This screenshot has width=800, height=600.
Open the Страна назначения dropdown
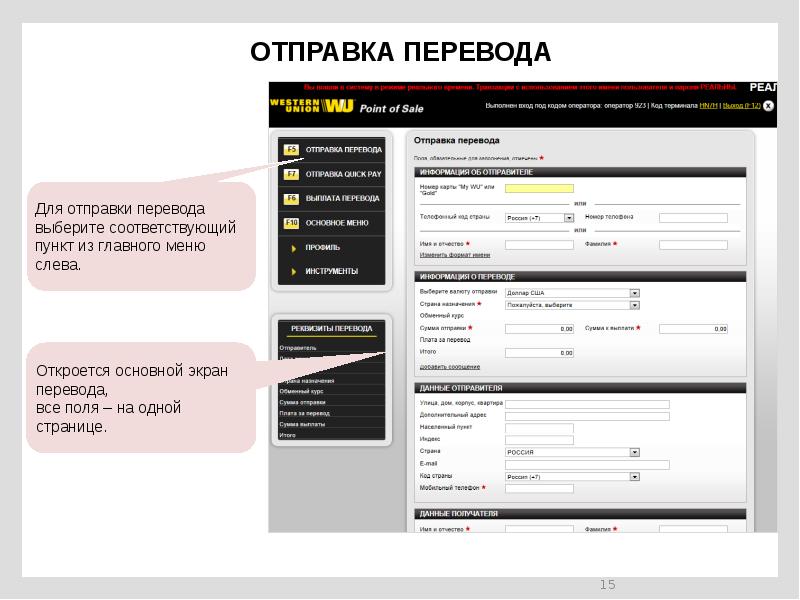tap(634, 305)
